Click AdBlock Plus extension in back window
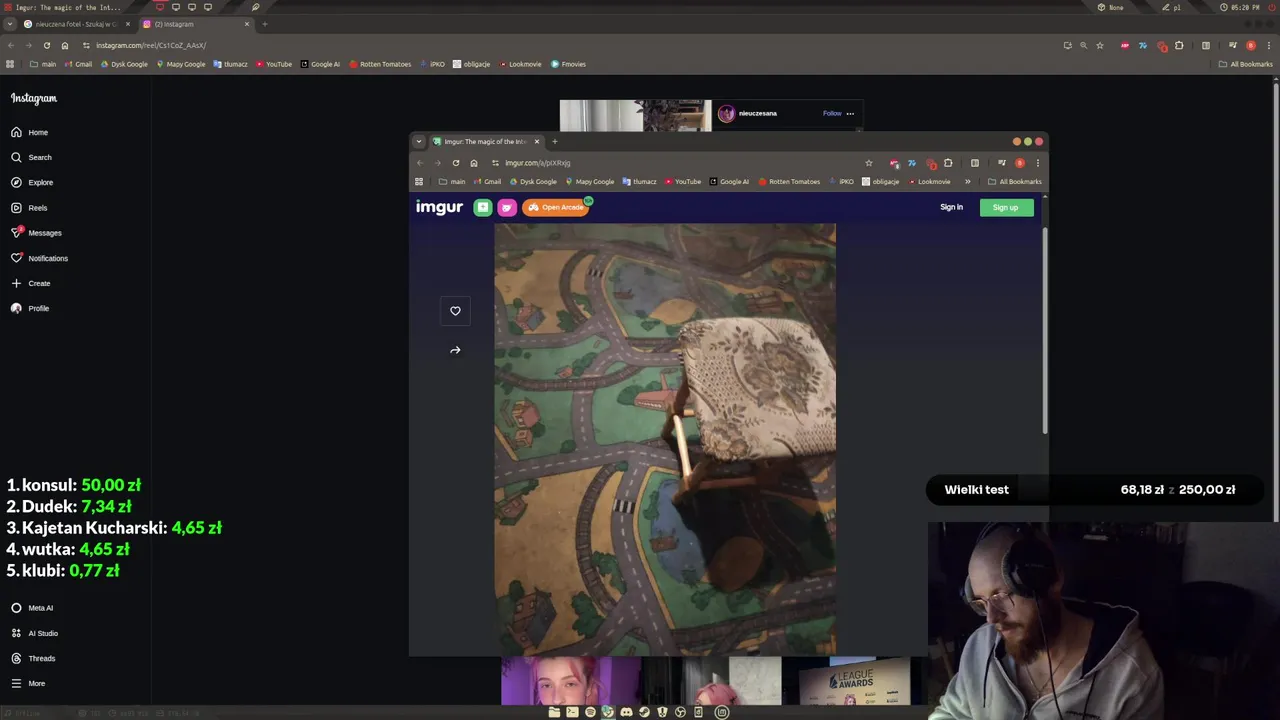 tap(1125, 45)
